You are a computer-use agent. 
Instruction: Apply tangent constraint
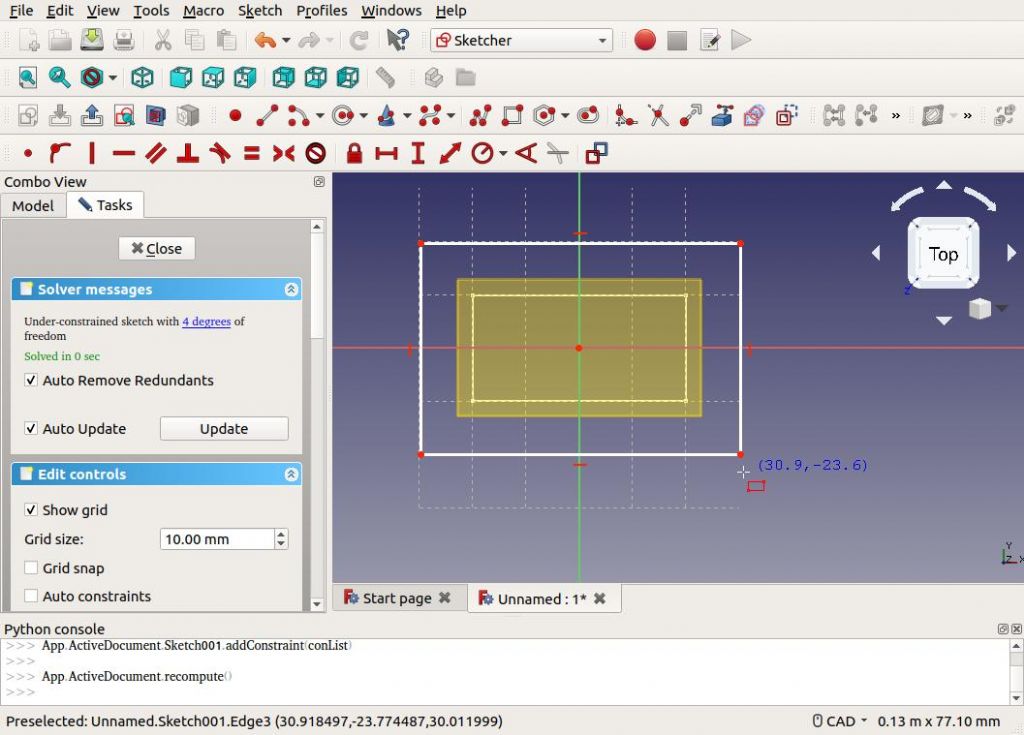click(x=220, y=154)
